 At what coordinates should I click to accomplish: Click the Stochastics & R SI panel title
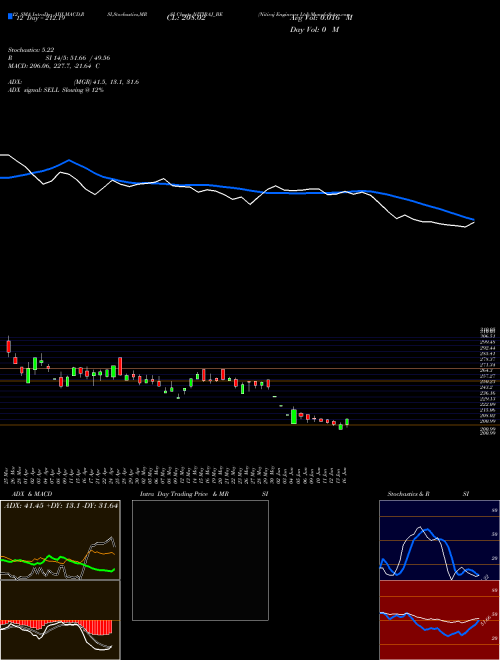[x=428, y=494]
